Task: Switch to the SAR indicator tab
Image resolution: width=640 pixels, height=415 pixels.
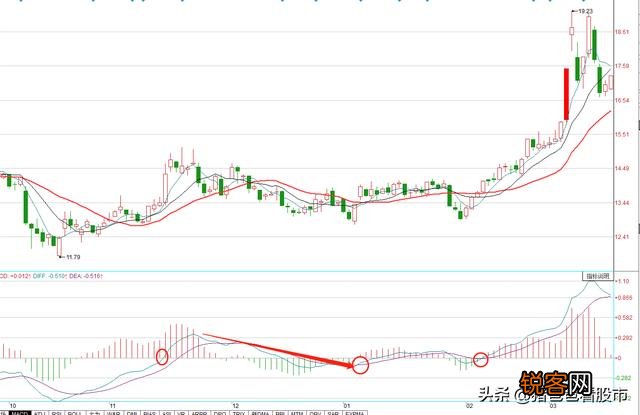Action: point(333,413)
